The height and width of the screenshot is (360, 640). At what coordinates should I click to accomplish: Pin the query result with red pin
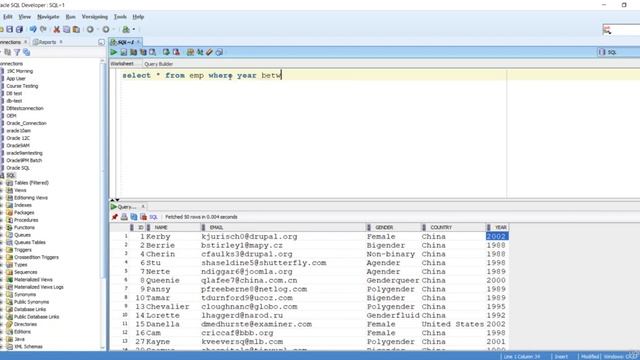(x=115, y=217)
